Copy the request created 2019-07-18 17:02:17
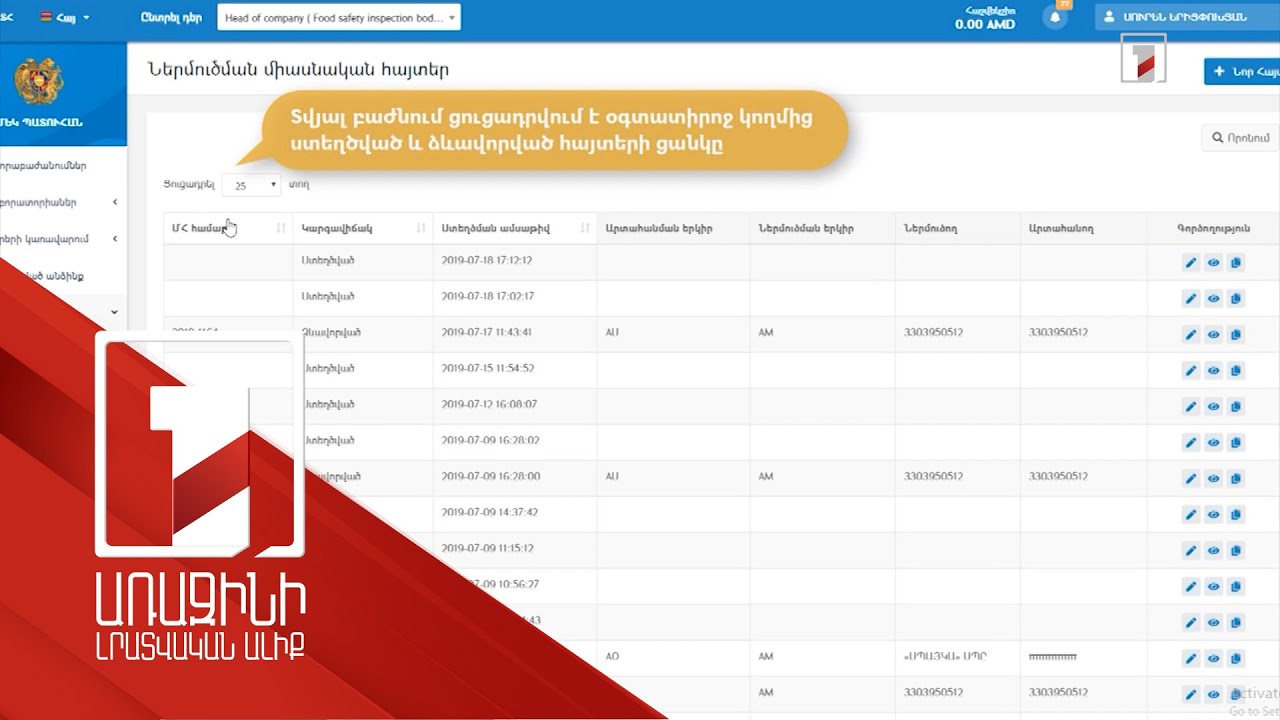The image size is (1280, 720). pyautogui.click(x=1236, y=299)
